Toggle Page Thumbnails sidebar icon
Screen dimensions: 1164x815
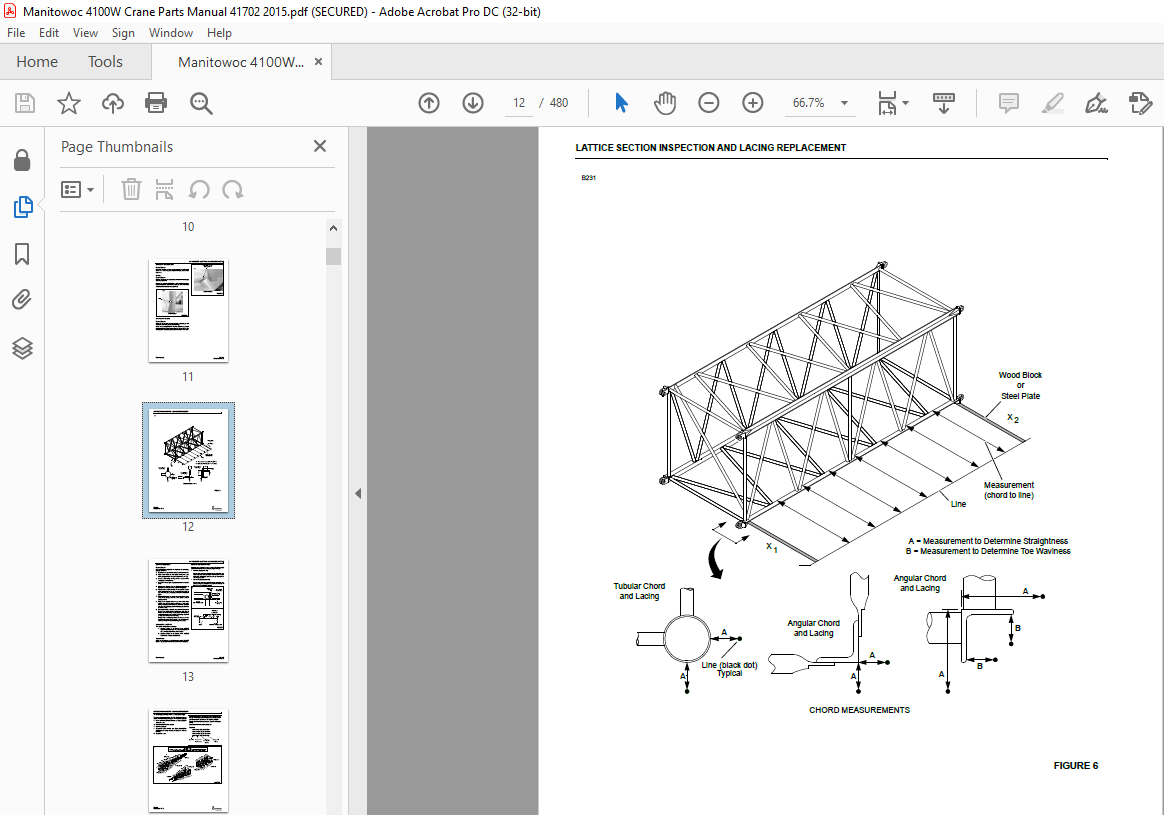23,207
